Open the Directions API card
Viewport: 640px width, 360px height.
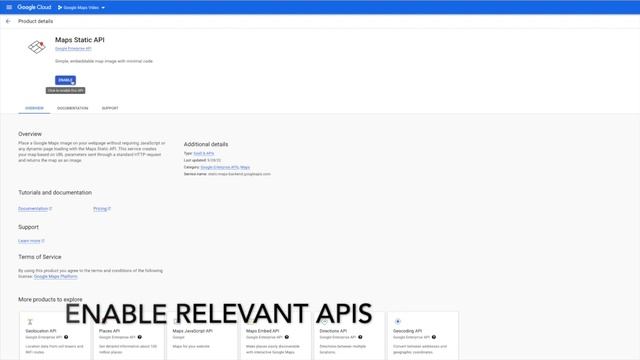(x=349, y=336)
